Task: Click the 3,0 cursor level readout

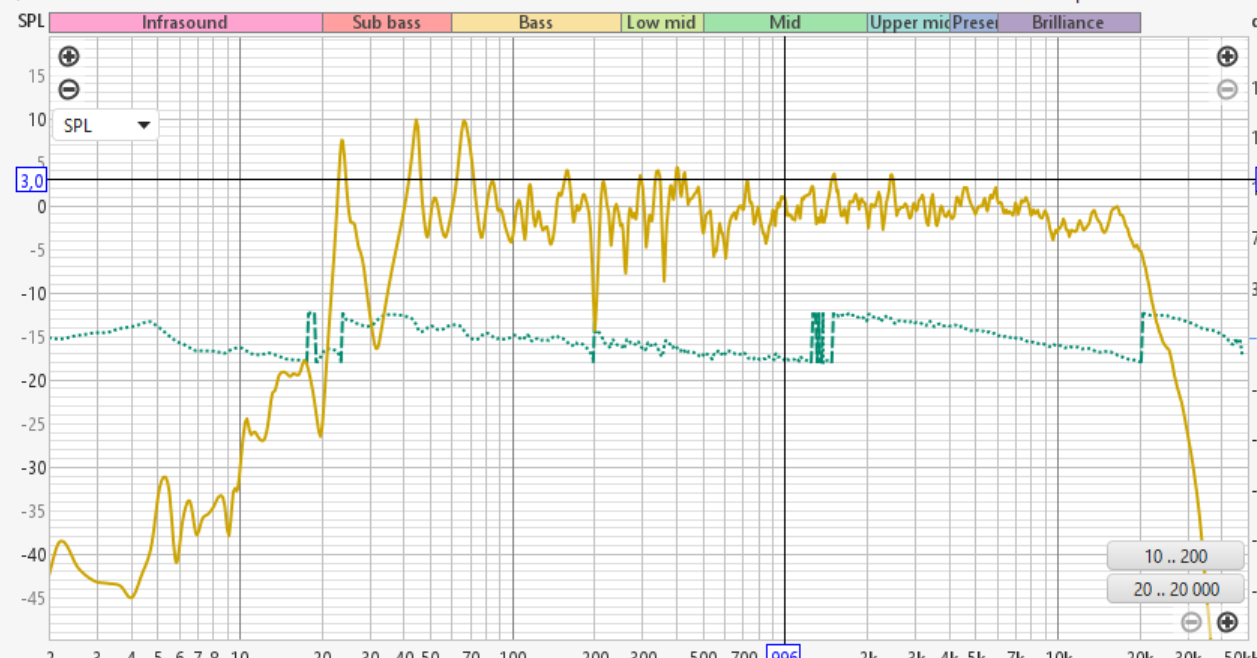Action: 31,181
